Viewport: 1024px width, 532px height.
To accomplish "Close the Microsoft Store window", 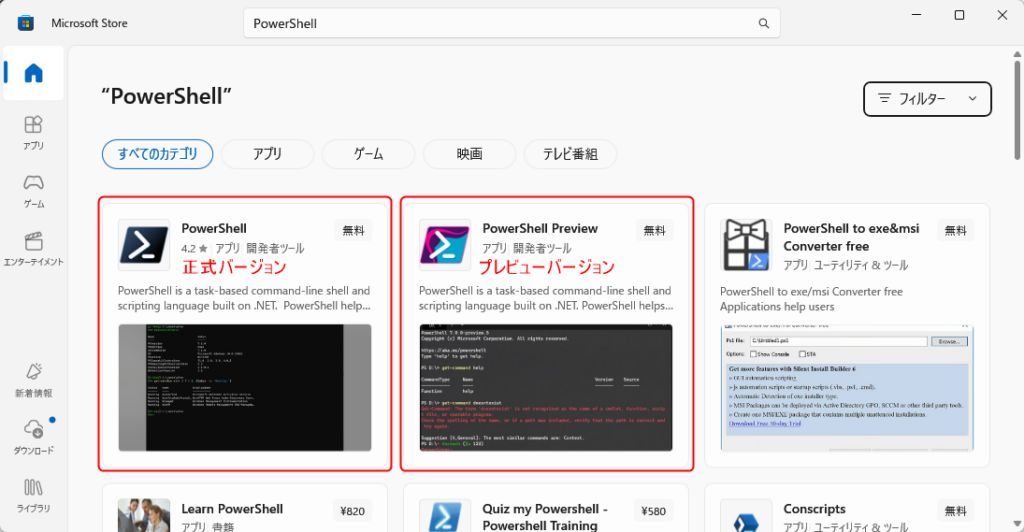I will [x=1002, y=15].
